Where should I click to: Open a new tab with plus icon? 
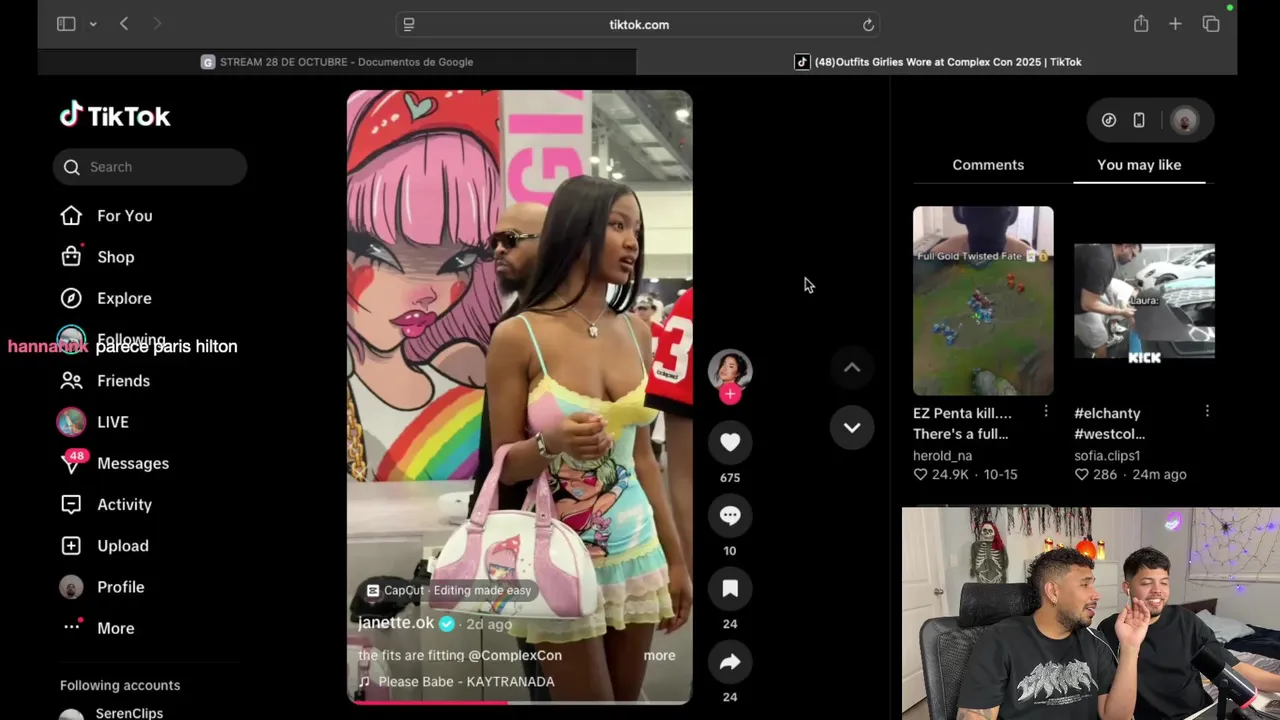[1175, 24]
